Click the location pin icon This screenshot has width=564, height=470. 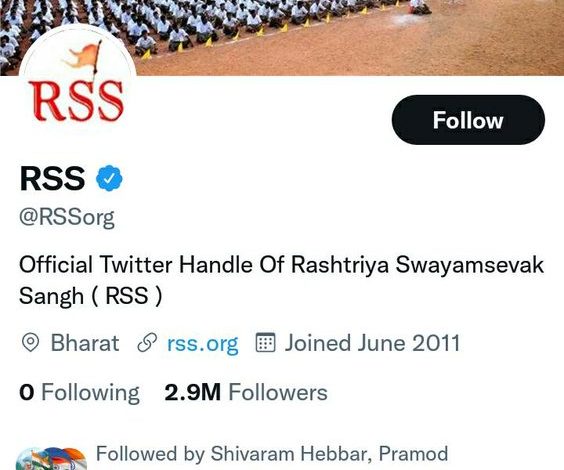pyautogui.click(x=30, y=342)
